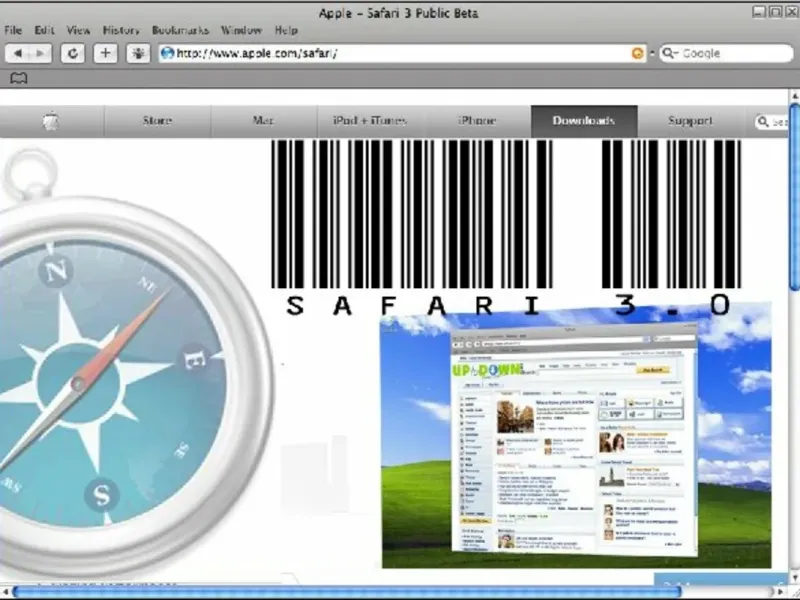Open the File menu
The height and width of the screenshot is (600, 800).
[13, 30]
